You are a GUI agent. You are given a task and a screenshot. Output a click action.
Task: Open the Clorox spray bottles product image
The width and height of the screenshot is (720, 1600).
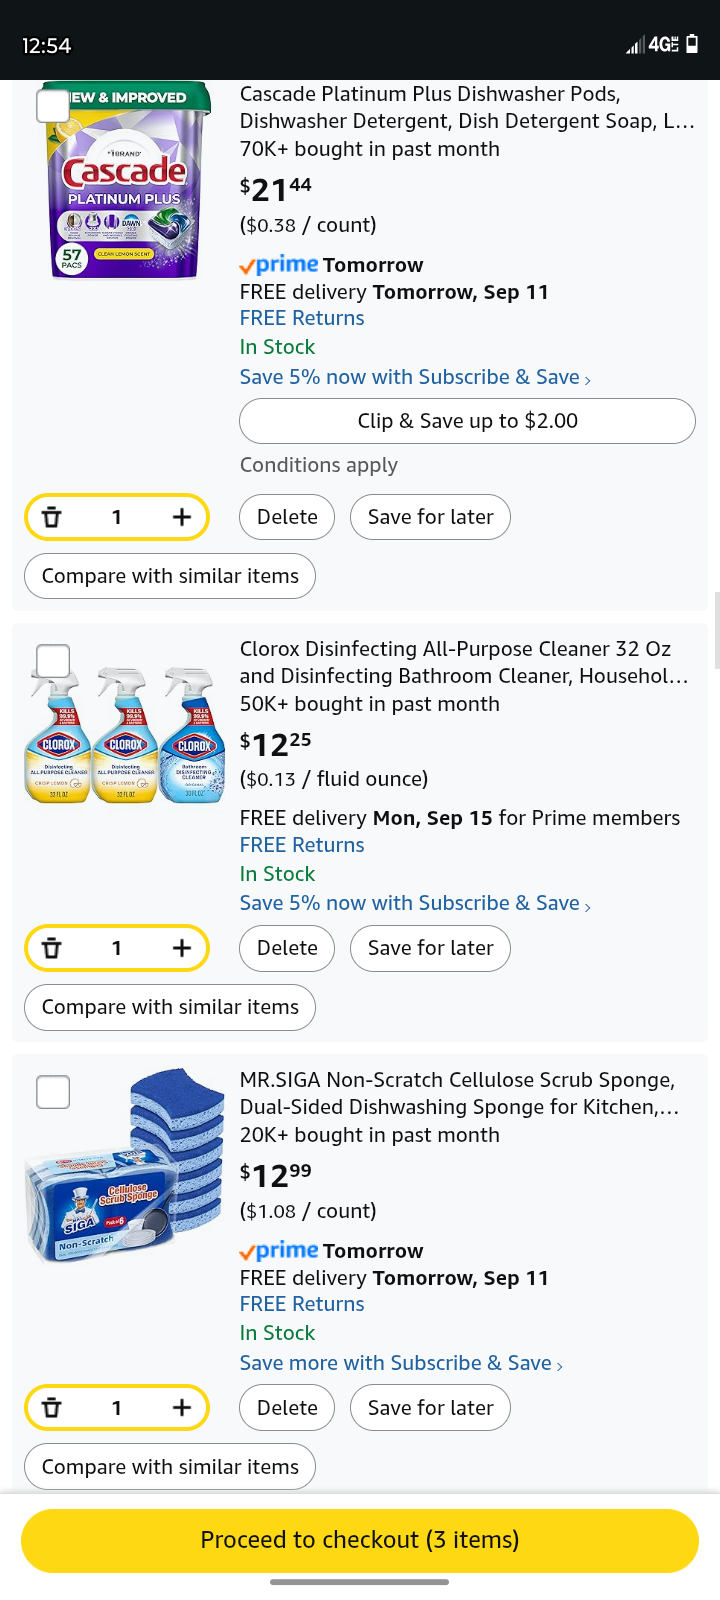125,737
